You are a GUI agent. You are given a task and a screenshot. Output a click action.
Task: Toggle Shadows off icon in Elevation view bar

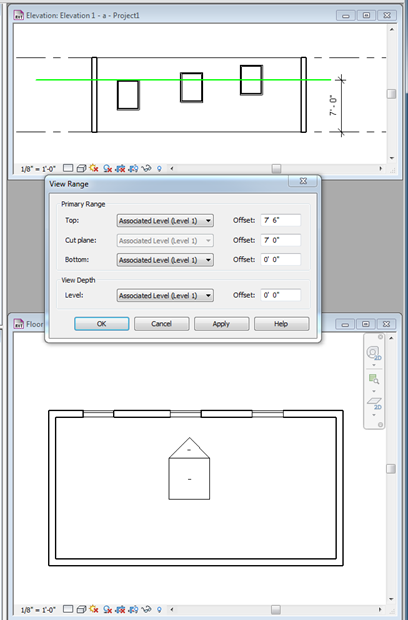pyautogui.click(x=108, y=168)
